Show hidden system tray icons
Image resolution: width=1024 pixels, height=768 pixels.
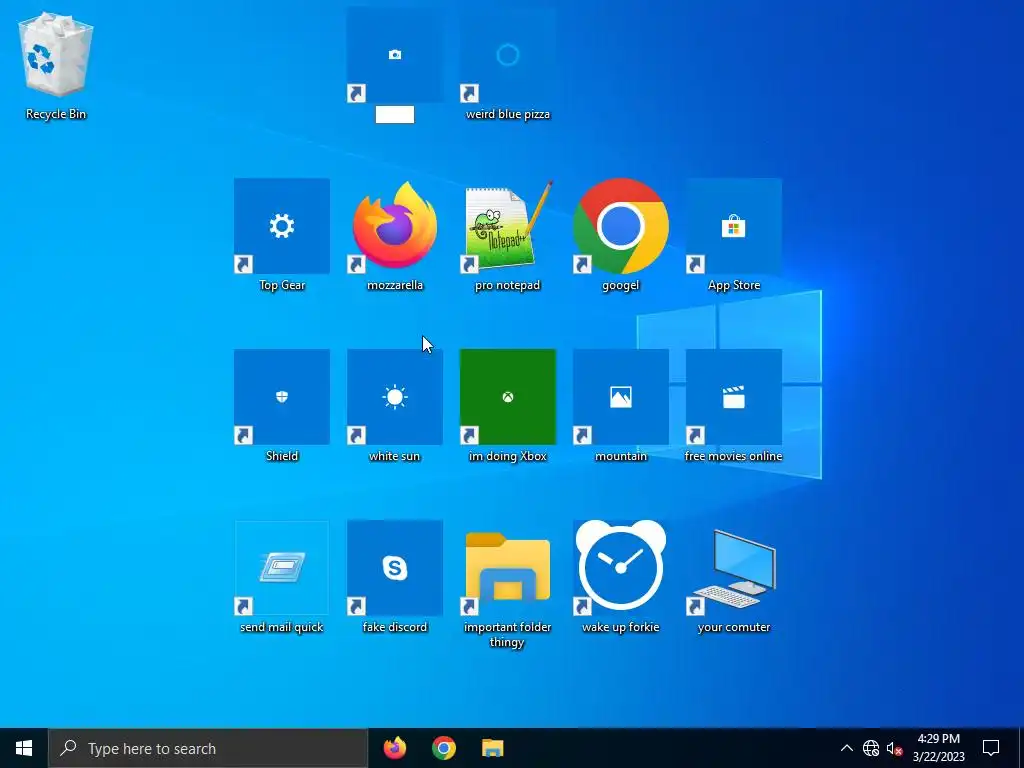[x=846, y=748]
